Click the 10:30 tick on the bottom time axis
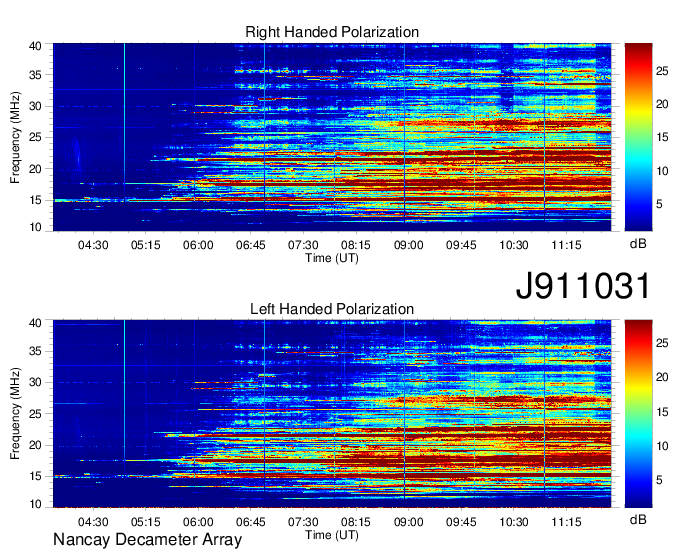680x552 pixels. click(514, 522)
